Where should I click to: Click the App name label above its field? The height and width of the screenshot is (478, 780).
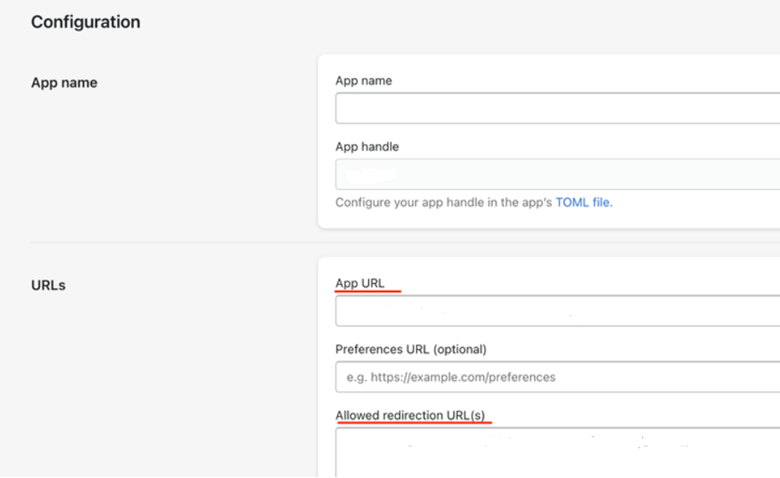click(364, 81)
